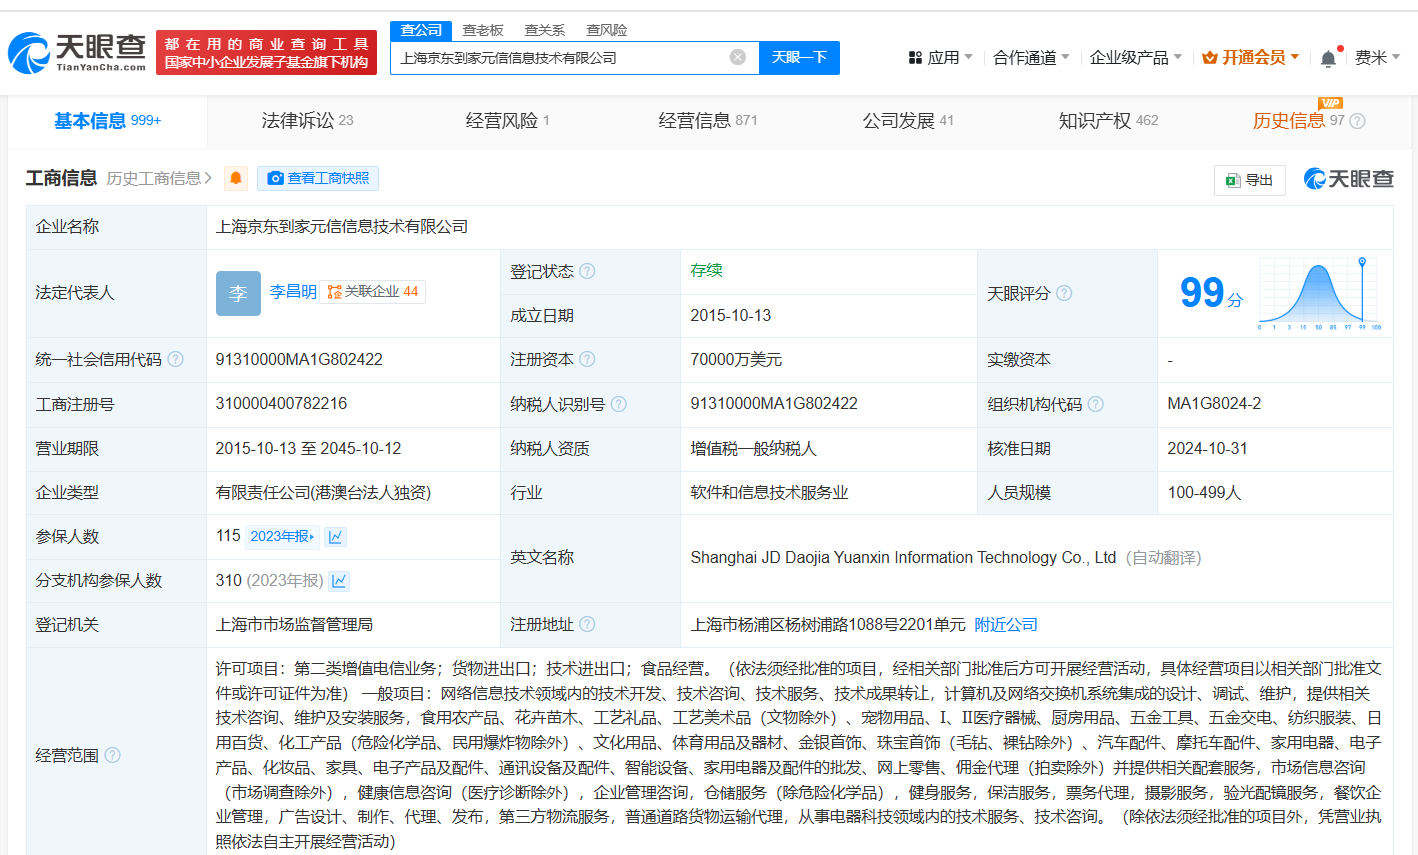1418x855 pixels.
Task: Click the English name Shanghai JD Daojia Yuanxin
Action: click(903, 558)
